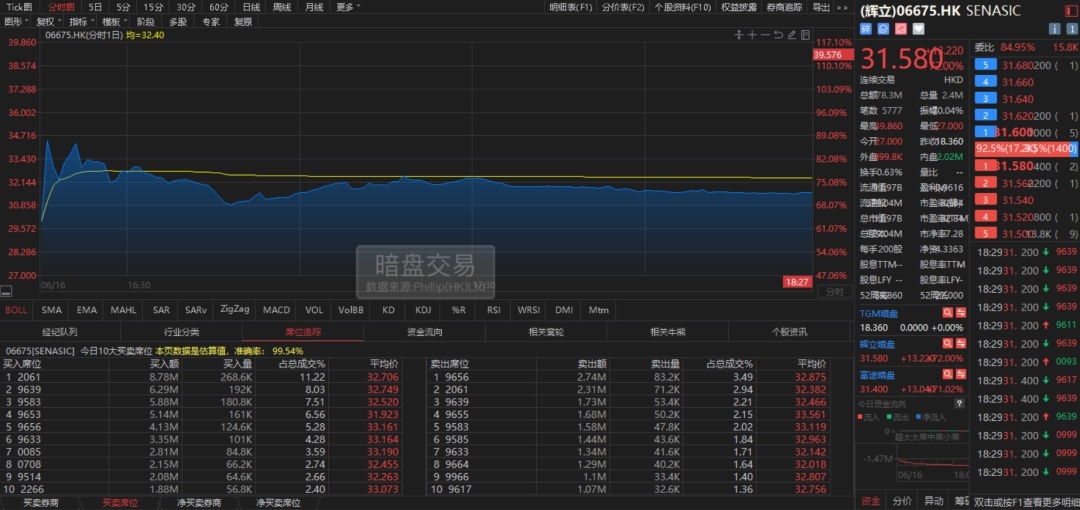The width and height of the screenshot is (1080, 510).
Task: Search 辉立暗盘 with magnifier icon
Action: click(948, 344)
